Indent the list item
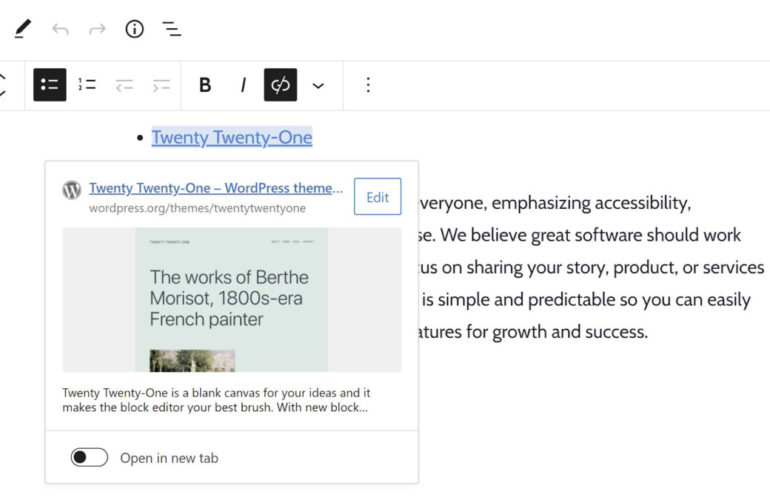Image resolution: width=770 pixels, height=500 pixels. coord(160,85)
